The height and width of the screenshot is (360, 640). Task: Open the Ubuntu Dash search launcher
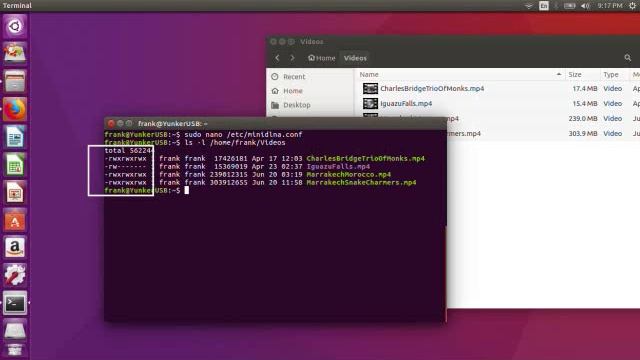(x=15, y=26)
